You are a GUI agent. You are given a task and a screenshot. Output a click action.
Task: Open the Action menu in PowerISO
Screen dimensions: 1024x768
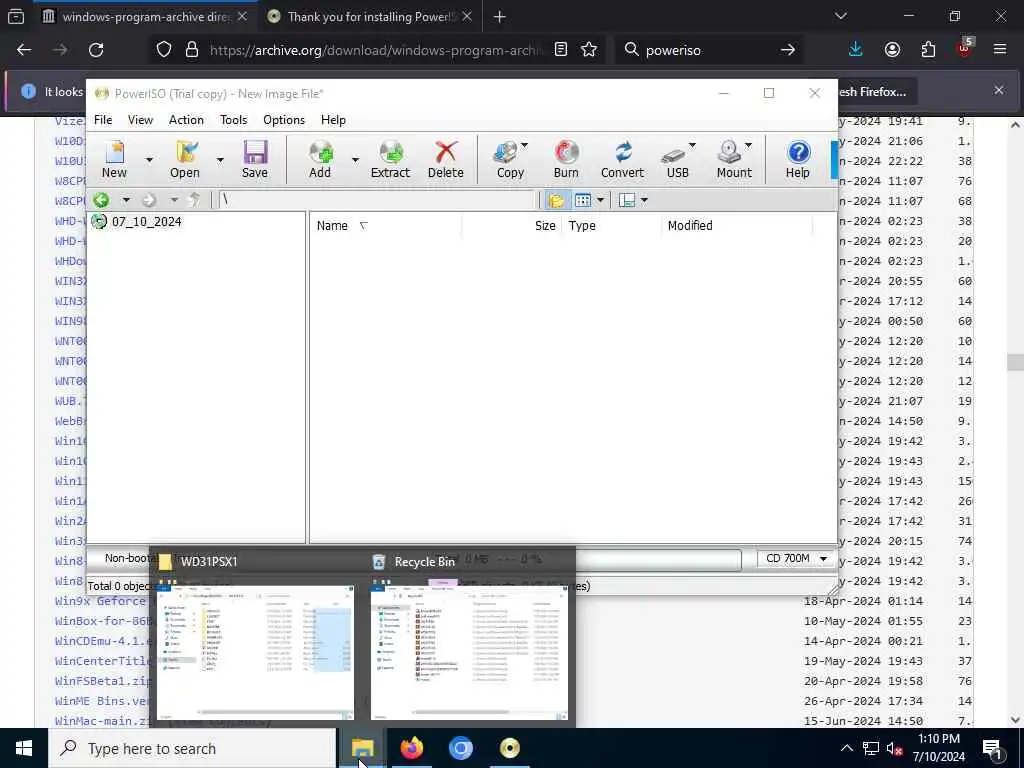[186, 120]
